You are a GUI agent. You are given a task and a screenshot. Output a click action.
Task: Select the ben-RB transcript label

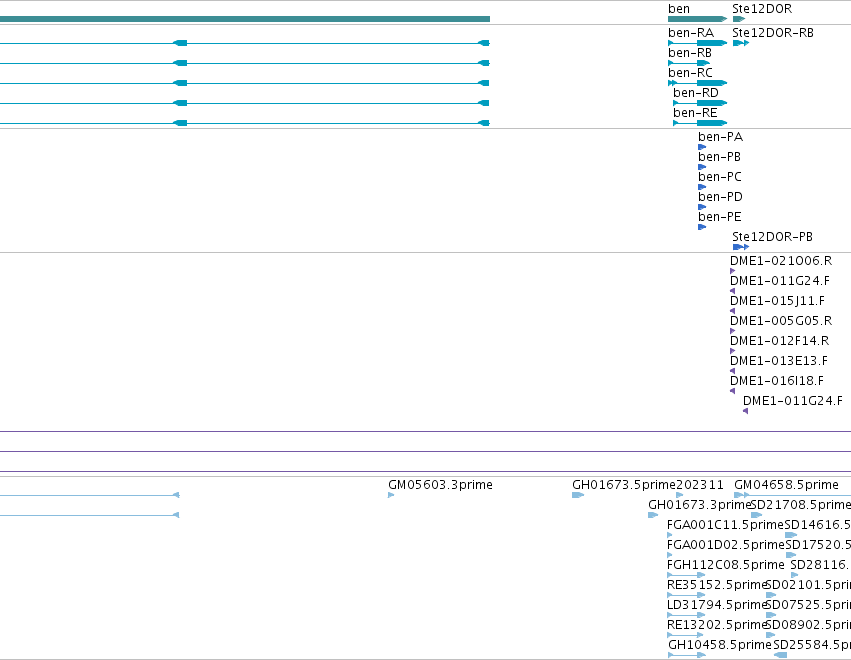point(689,53)
